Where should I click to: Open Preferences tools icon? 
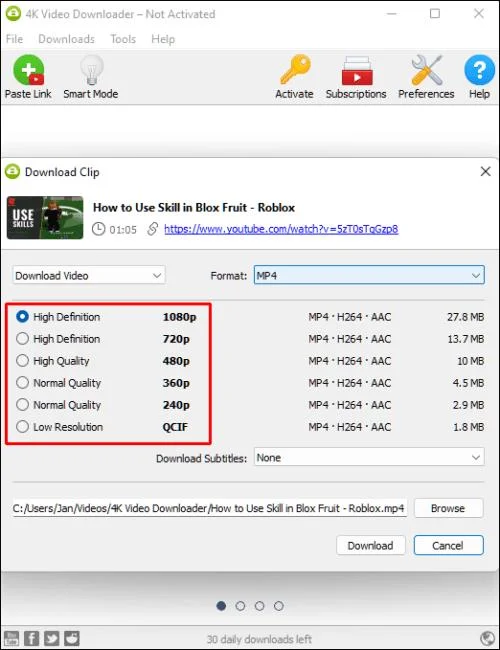pos(427,70)
